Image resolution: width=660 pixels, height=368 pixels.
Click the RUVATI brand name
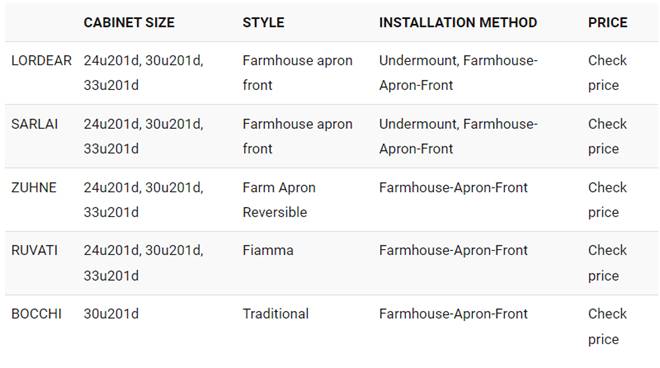(35, 251)
